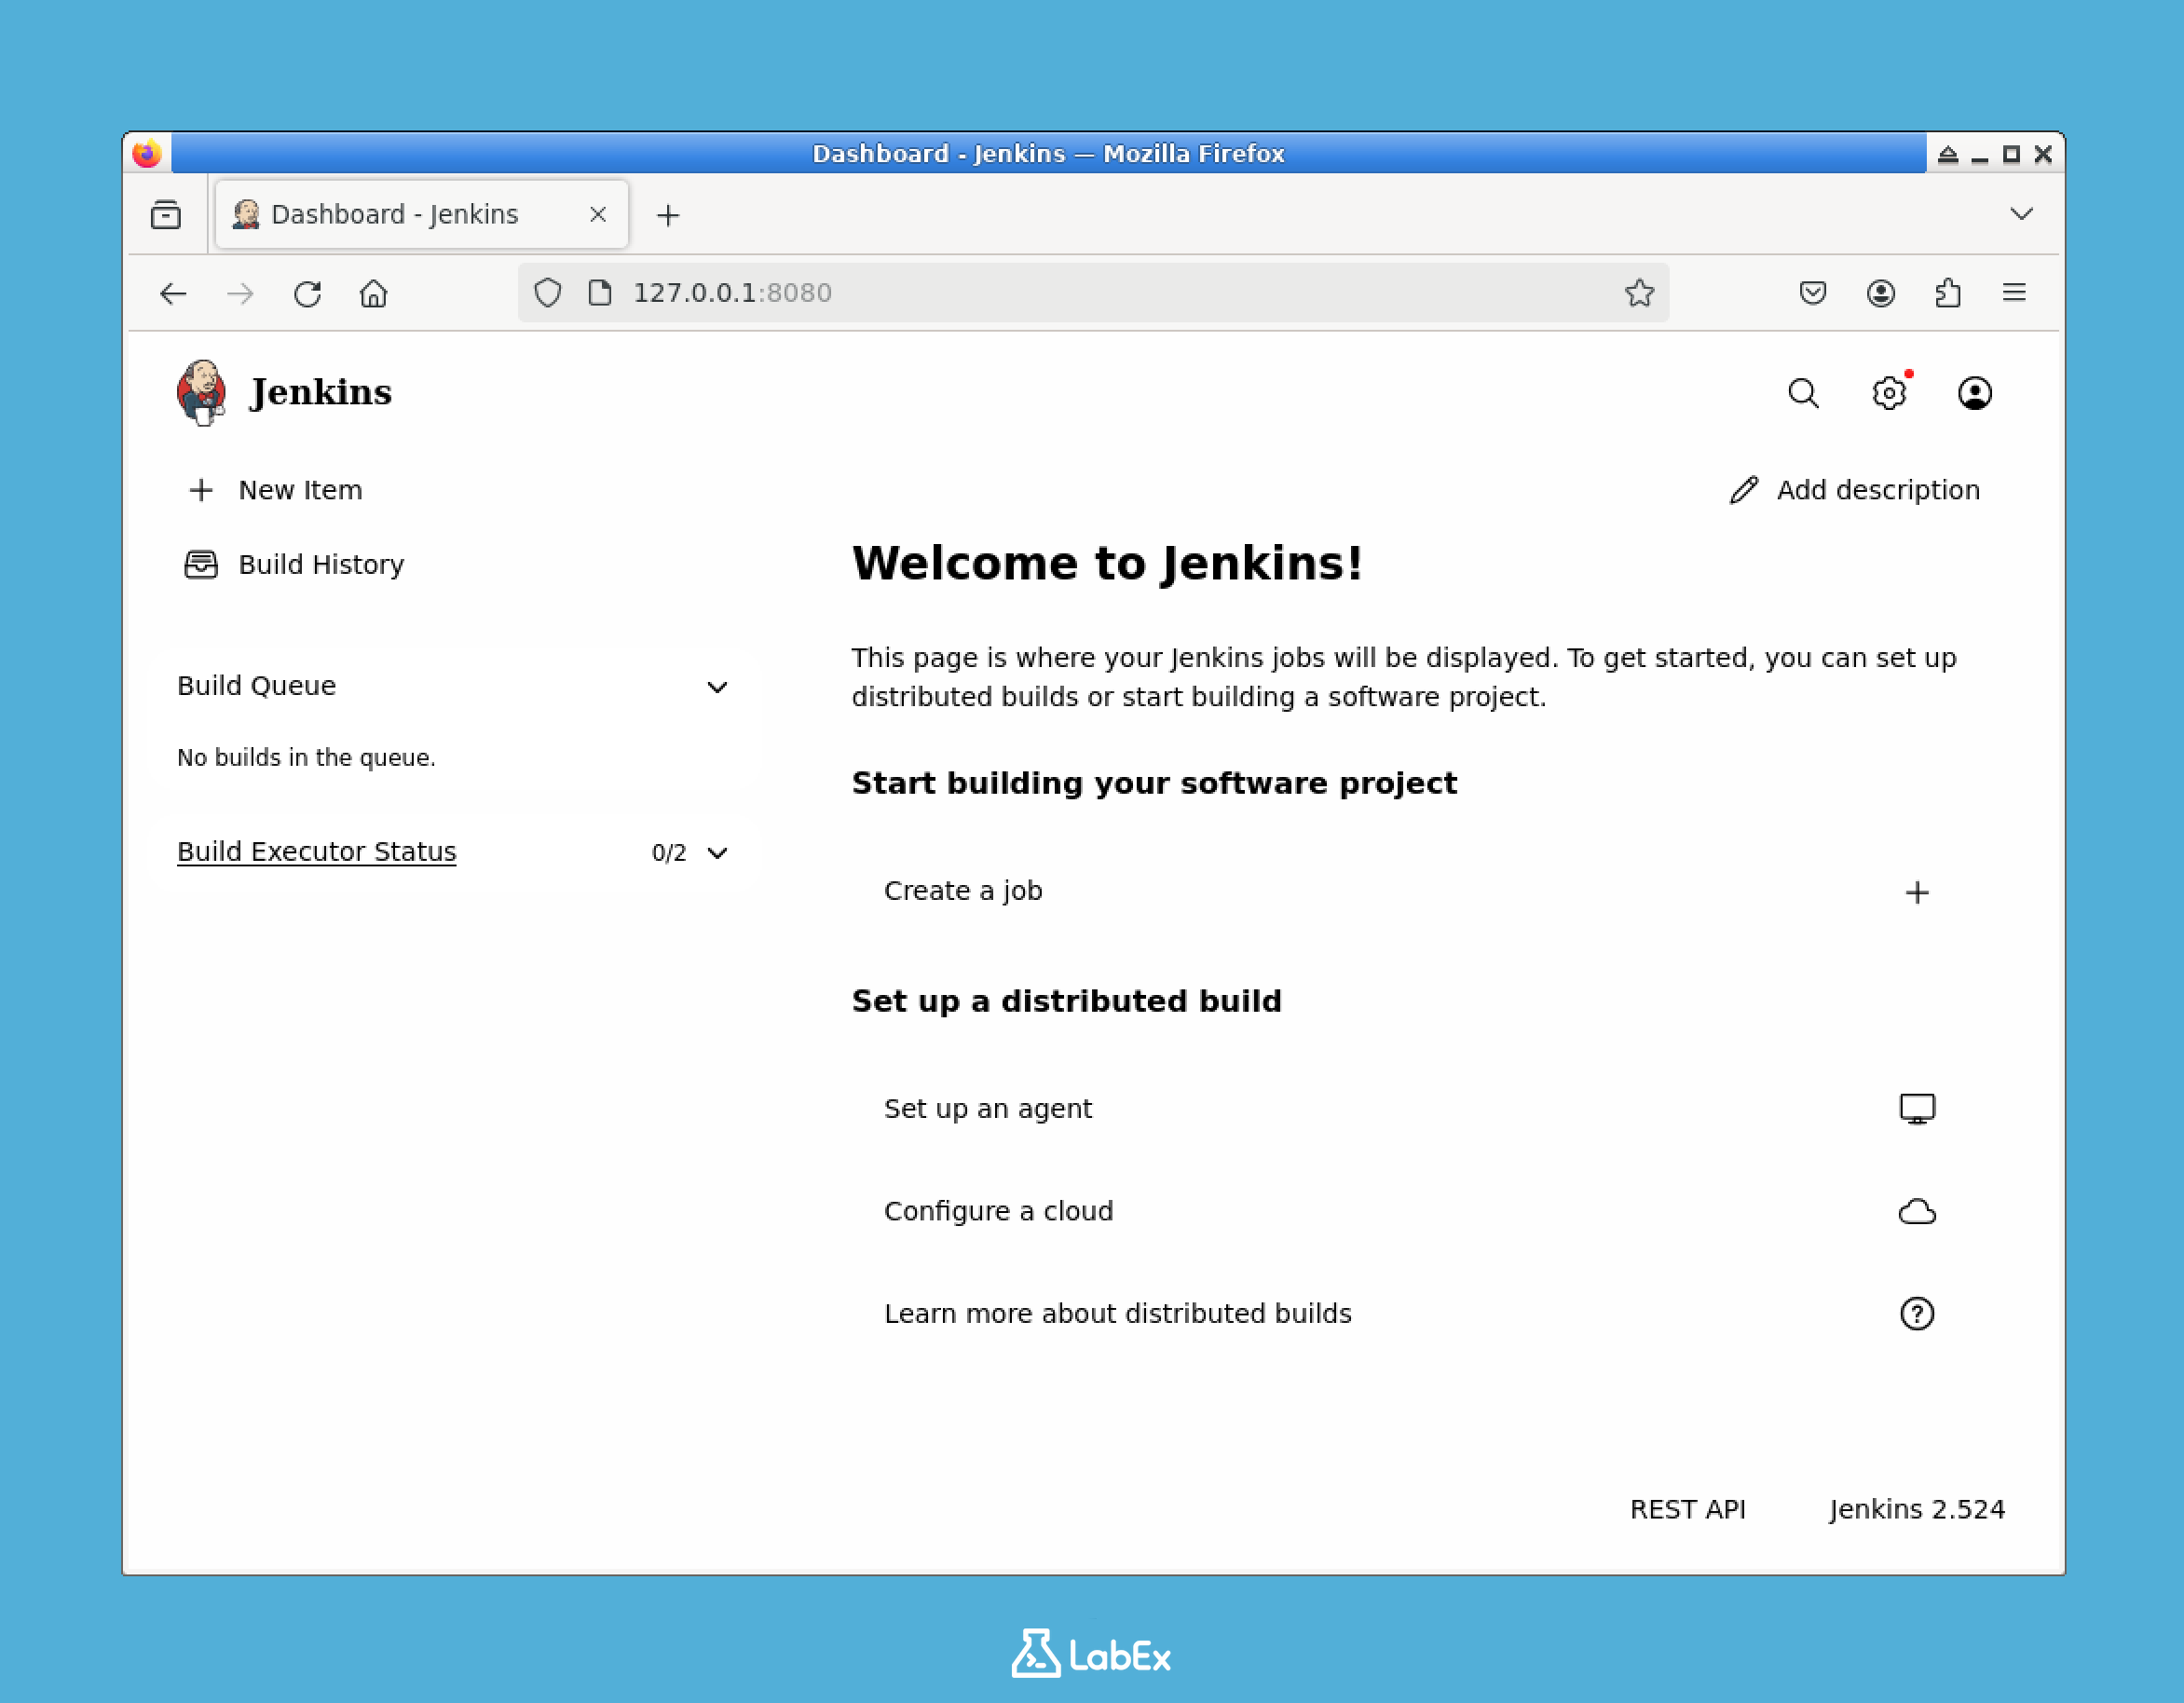This screenshot has width=2184, height=1703.
Task: Collapse the Build Executor Status section
Action: pos(717,853)
